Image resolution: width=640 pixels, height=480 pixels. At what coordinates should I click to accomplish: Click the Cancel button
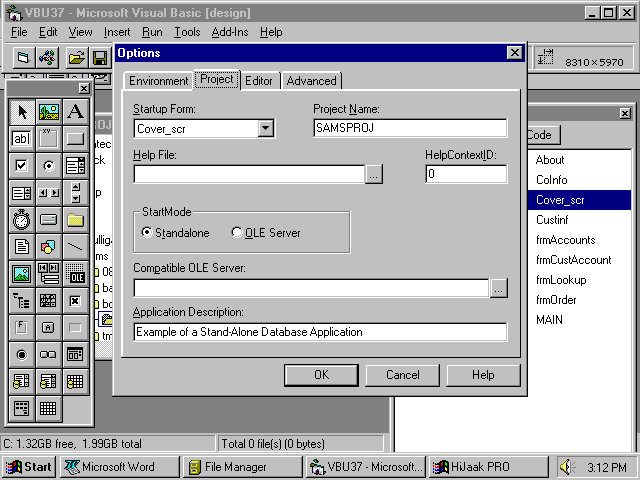(x=403, y=375)
